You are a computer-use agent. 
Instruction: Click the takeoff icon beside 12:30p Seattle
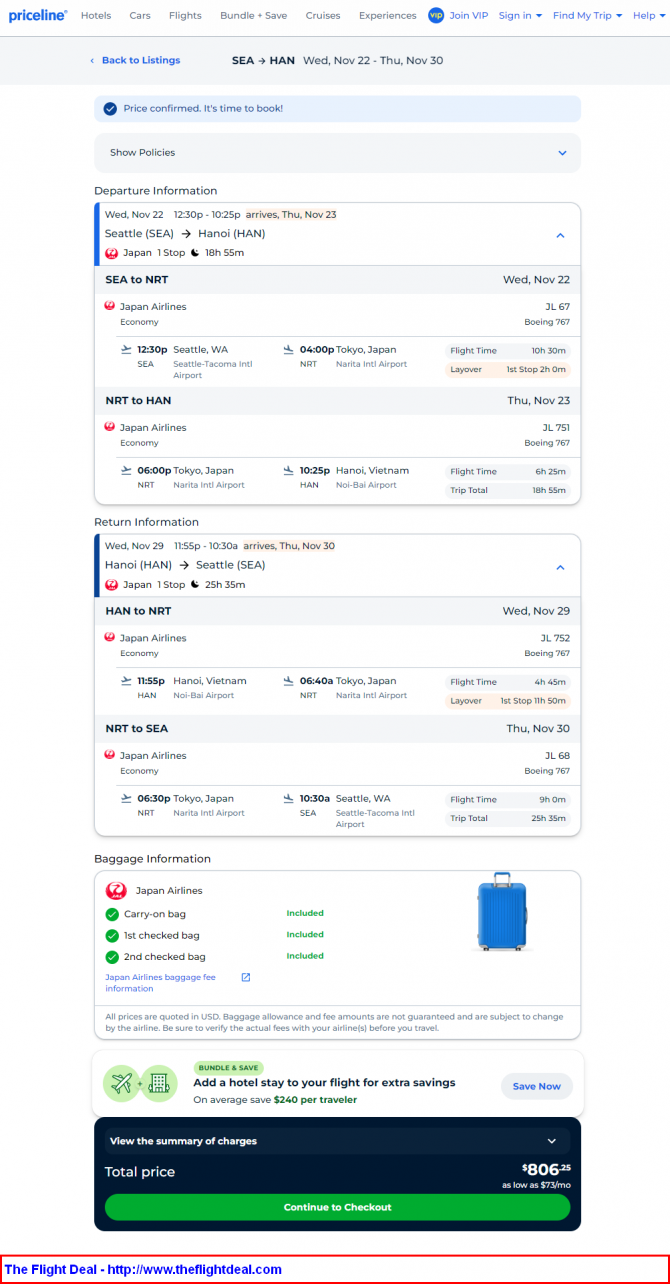point(126,350)
